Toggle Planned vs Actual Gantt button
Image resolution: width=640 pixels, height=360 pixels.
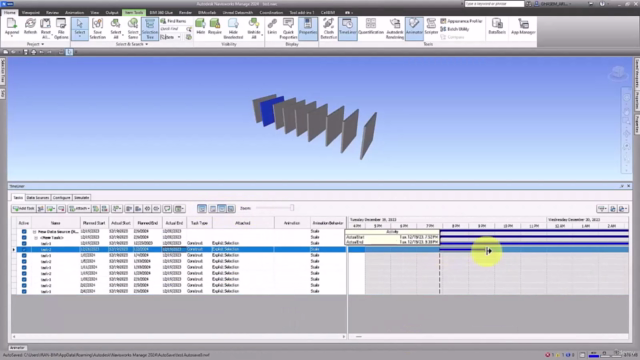231,209
